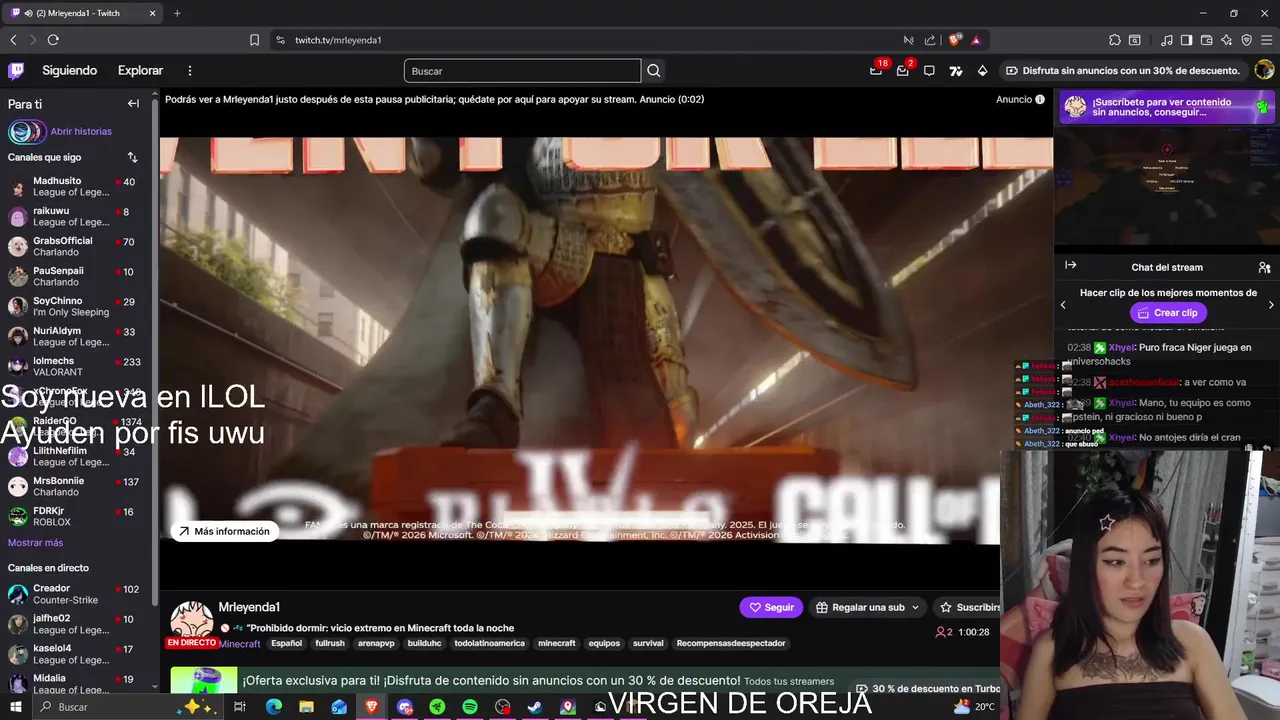
Task: Click the Suscribirse star button
Action: tap(968, 607)
